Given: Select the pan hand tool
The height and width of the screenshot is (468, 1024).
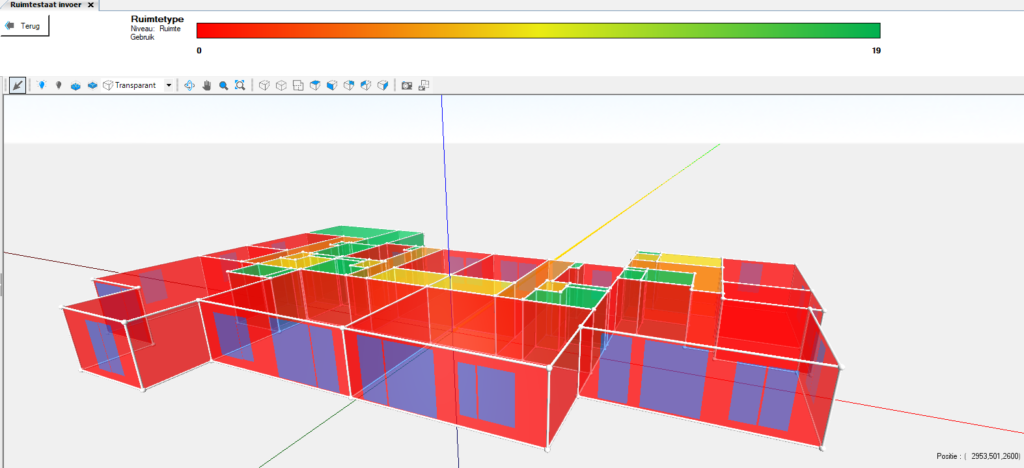Looking at the screenshot, I should (x=206, y=86).
